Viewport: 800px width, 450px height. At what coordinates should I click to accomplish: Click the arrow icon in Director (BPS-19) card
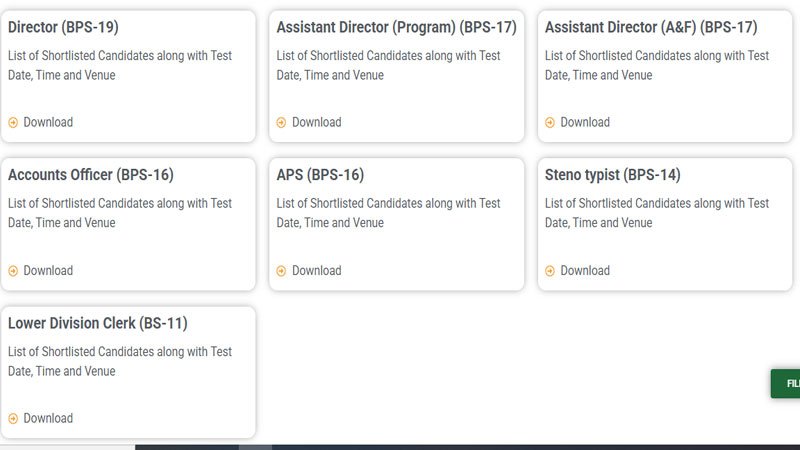pos(13,123)
